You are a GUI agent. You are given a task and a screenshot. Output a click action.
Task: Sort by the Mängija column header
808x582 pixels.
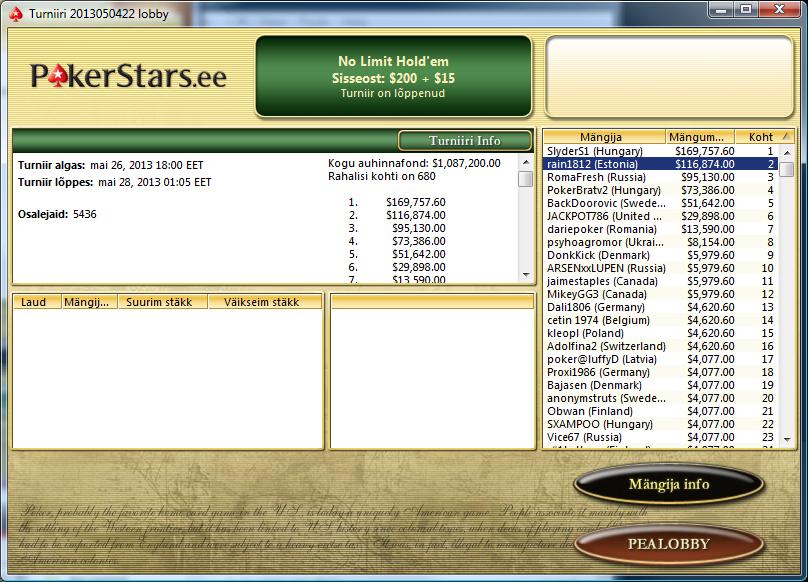[604, 137]
